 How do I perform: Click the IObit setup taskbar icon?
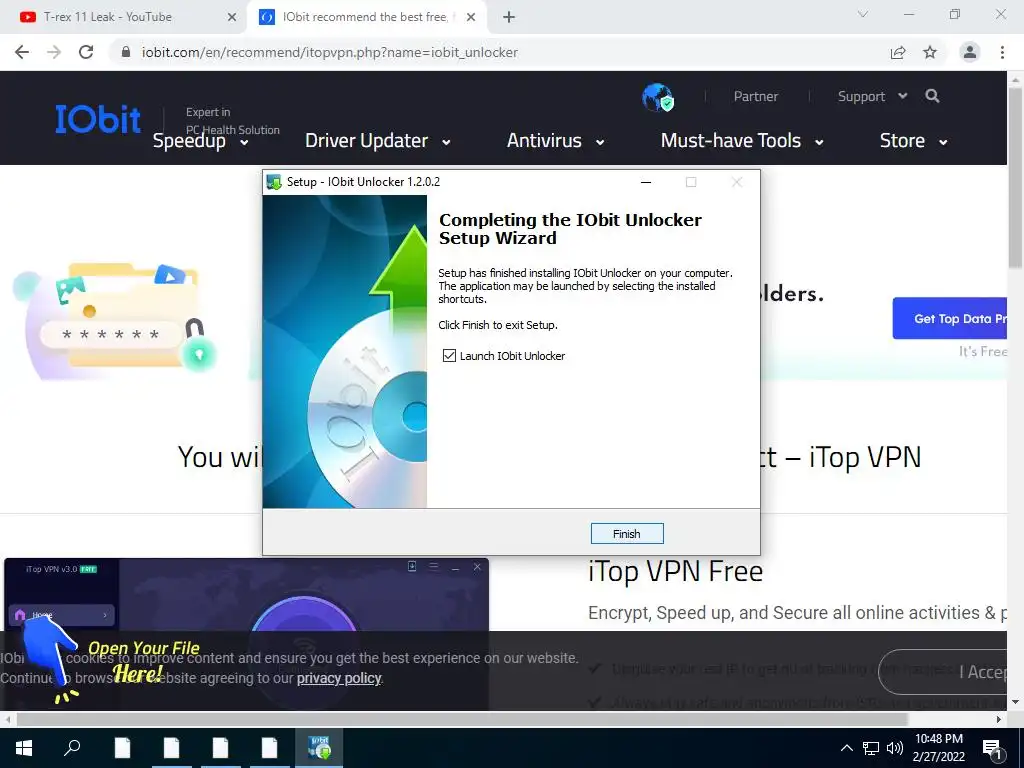tap(319, 748)
